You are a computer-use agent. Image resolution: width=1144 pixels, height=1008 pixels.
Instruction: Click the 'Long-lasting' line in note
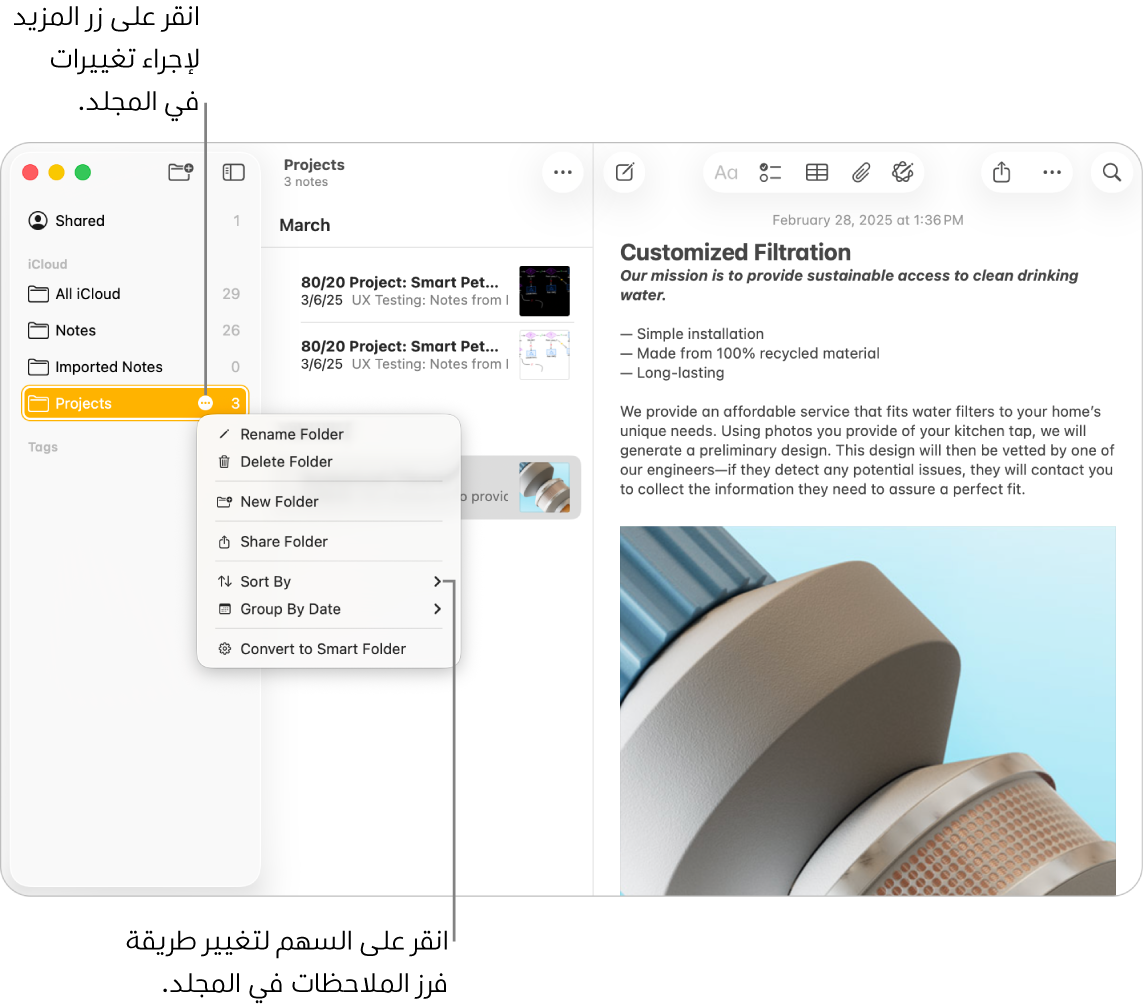pos(672,373)
